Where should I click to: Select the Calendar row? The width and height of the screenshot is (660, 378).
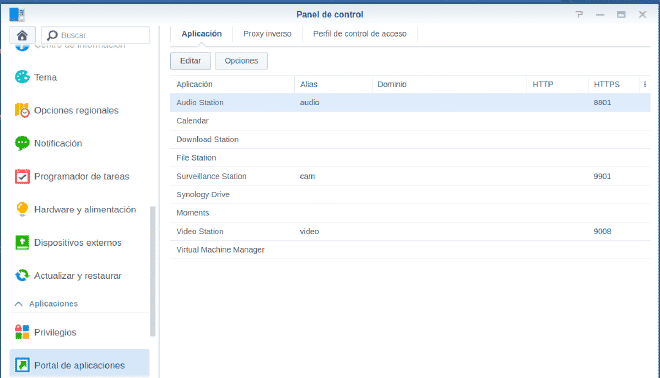(x=410, y=121)
